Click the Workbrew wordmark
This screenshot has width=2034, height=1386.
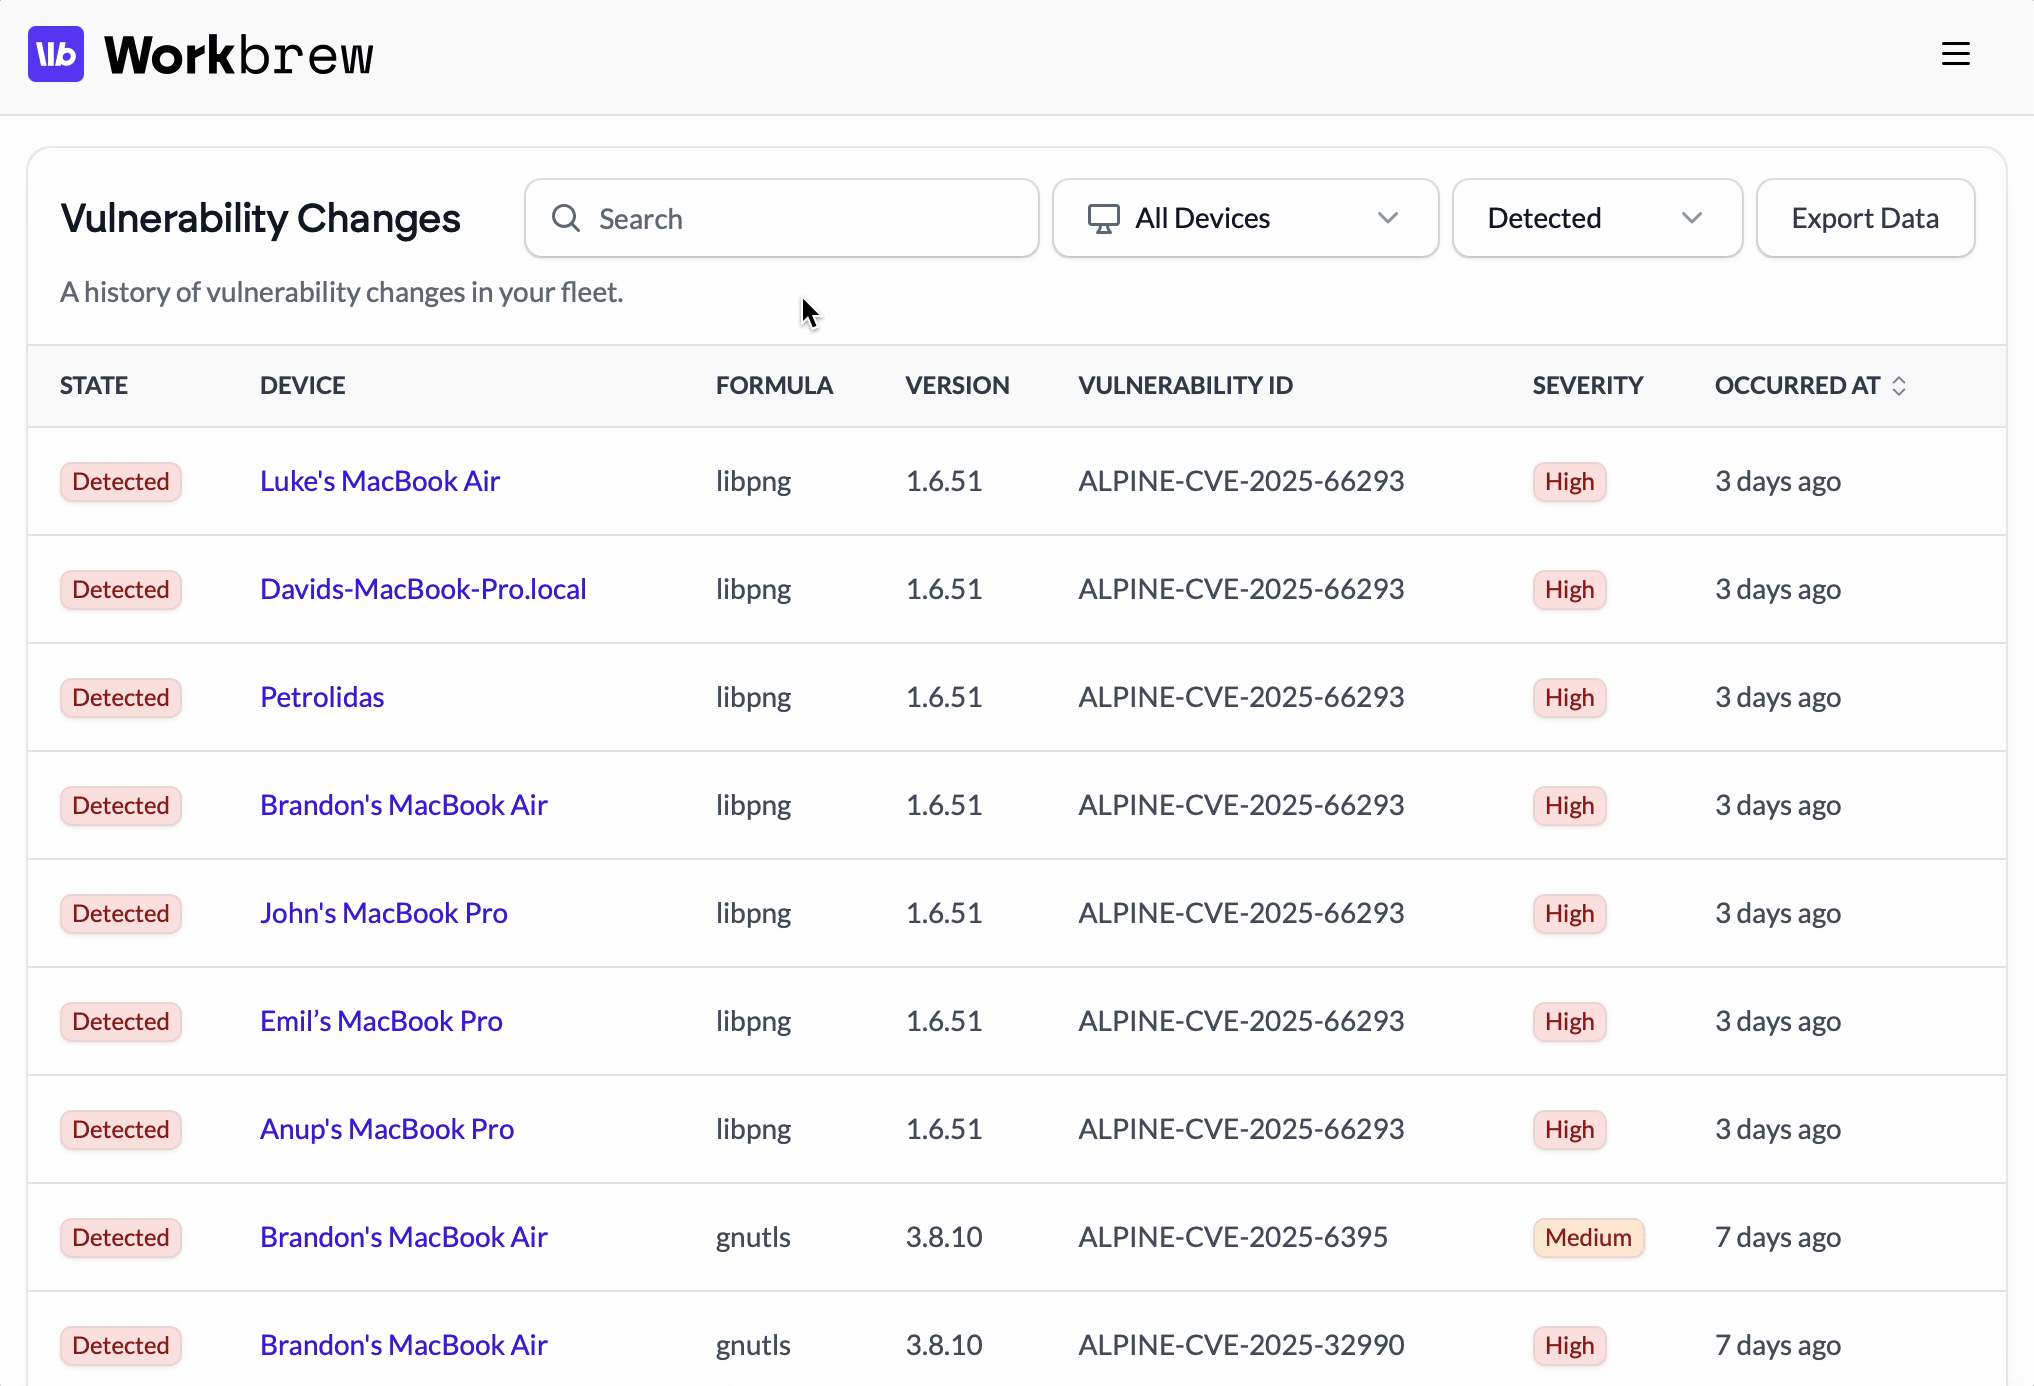coord(239,55)
